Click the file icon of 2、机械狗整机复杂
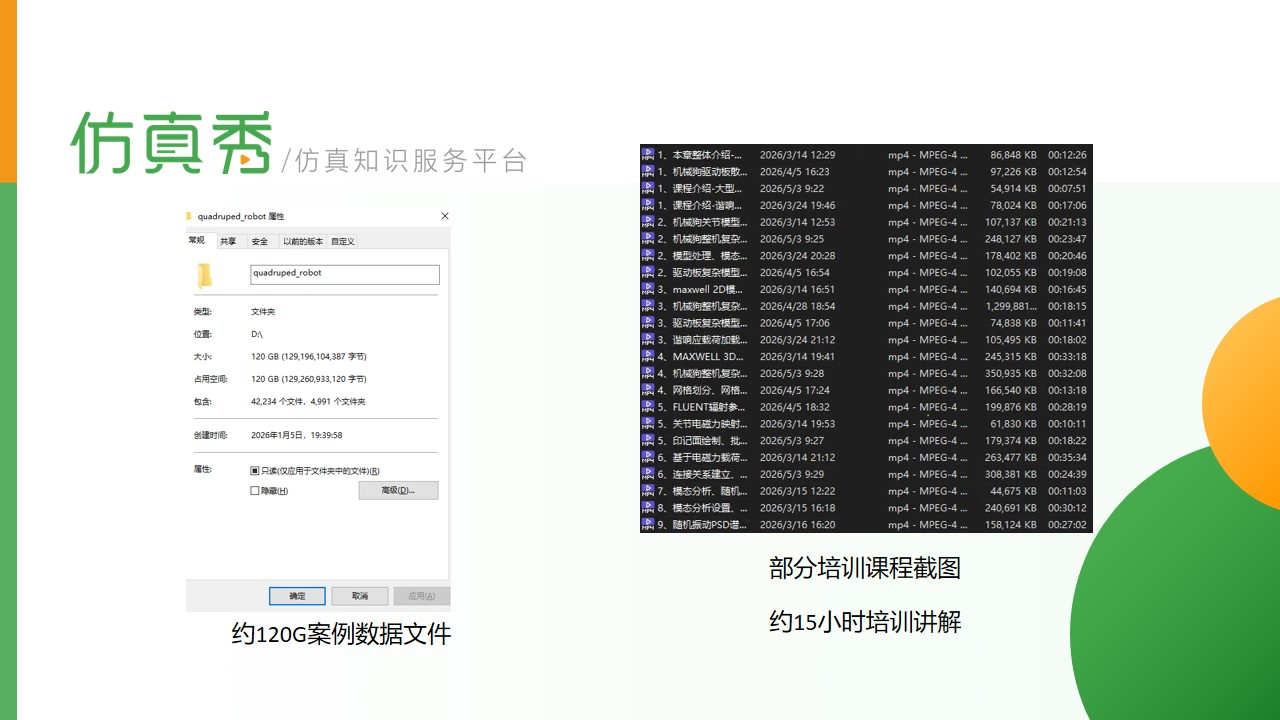 648,239
